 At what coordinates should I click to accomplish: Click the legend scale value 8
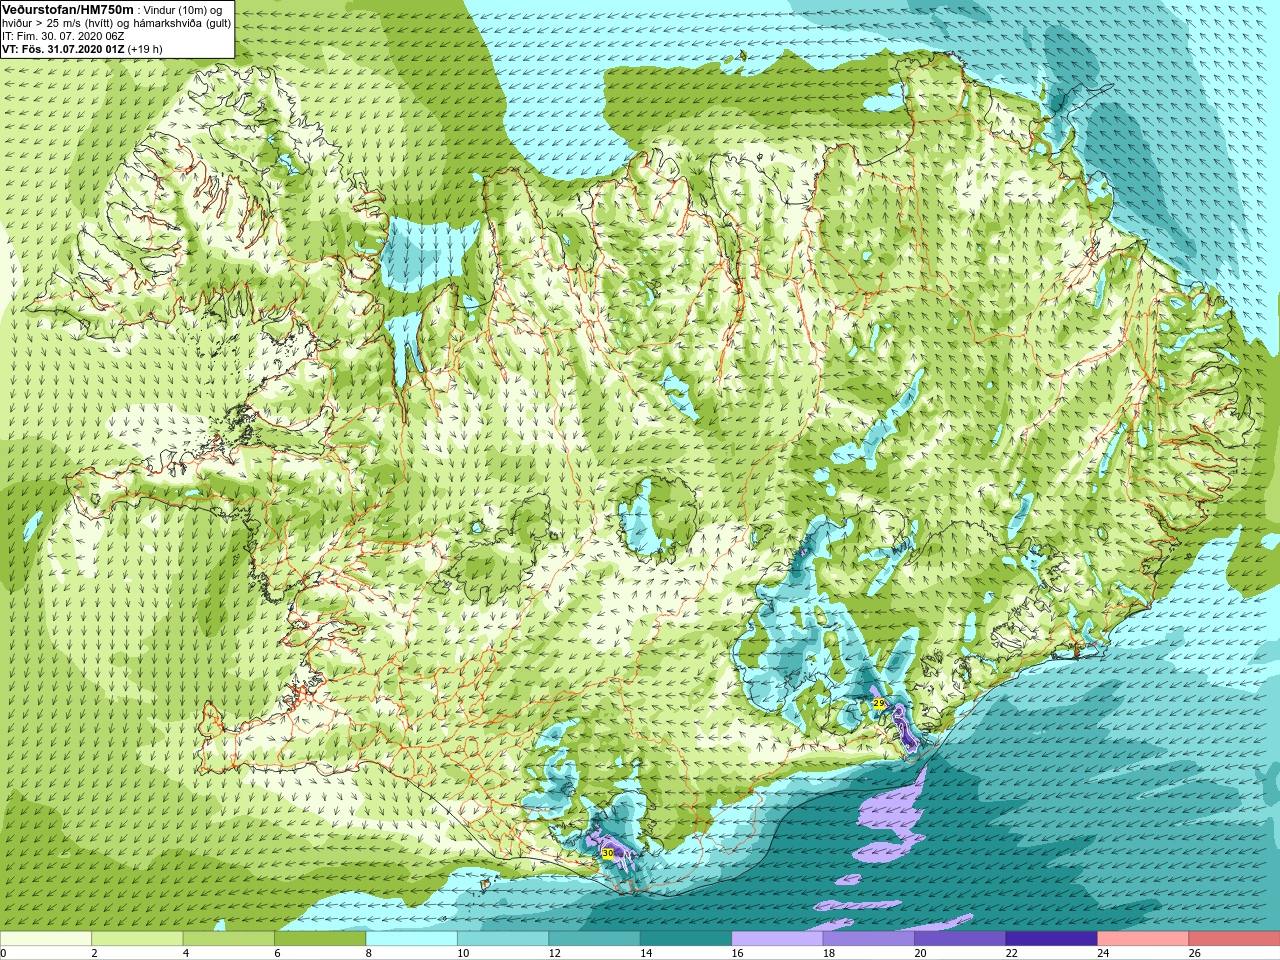(x=368, y=953)
